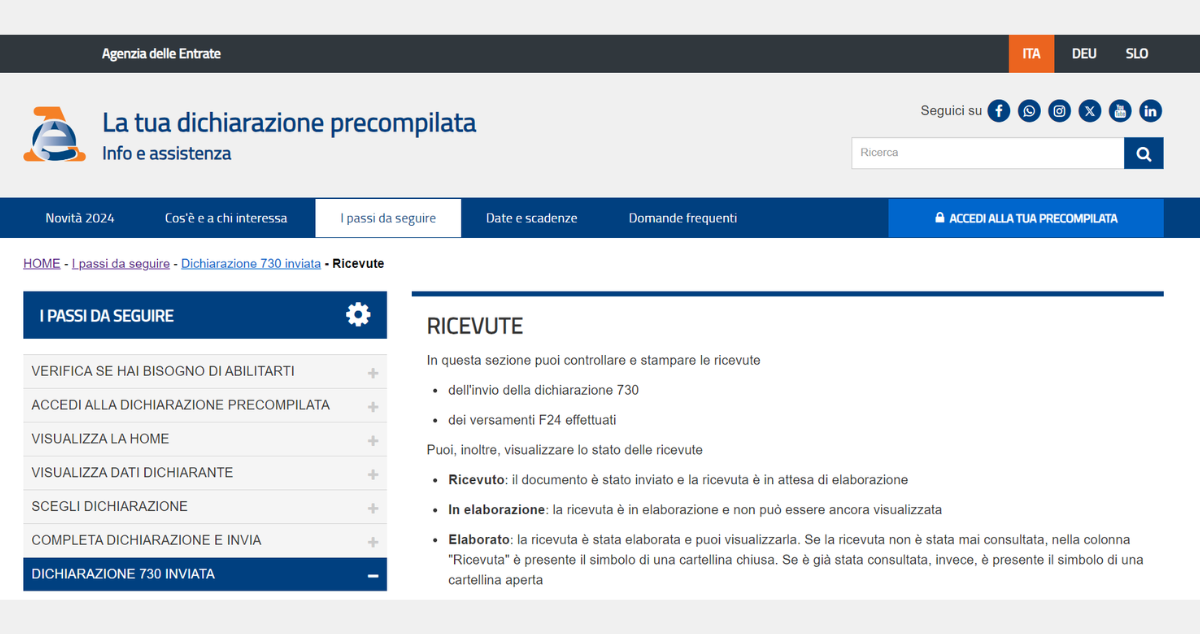Open the YouTube channel icon

1119,110
